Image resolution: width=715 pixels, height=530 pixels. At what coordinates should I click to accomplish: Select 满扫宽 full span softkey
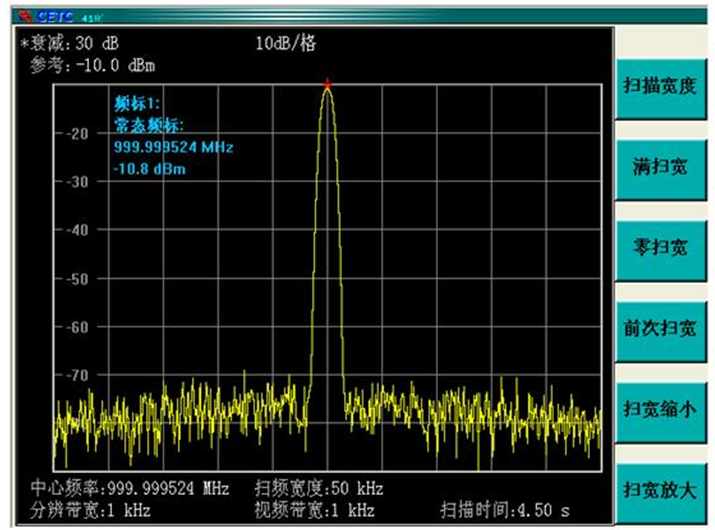[x=660, y=165]
